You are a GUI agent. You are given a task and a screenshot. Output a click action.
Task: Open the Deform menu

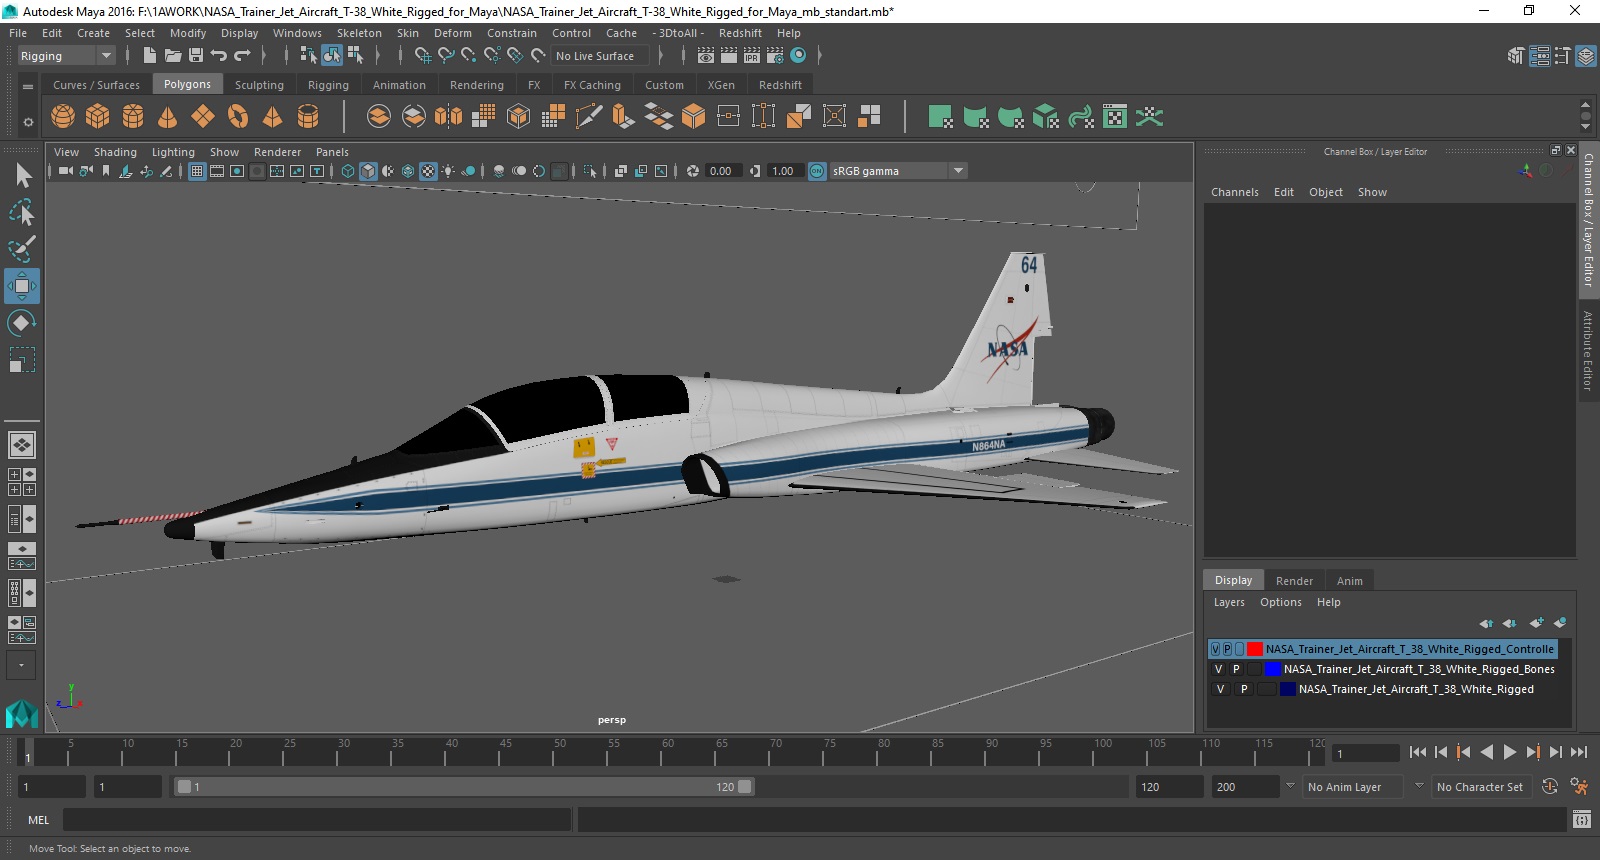[452, 33]
